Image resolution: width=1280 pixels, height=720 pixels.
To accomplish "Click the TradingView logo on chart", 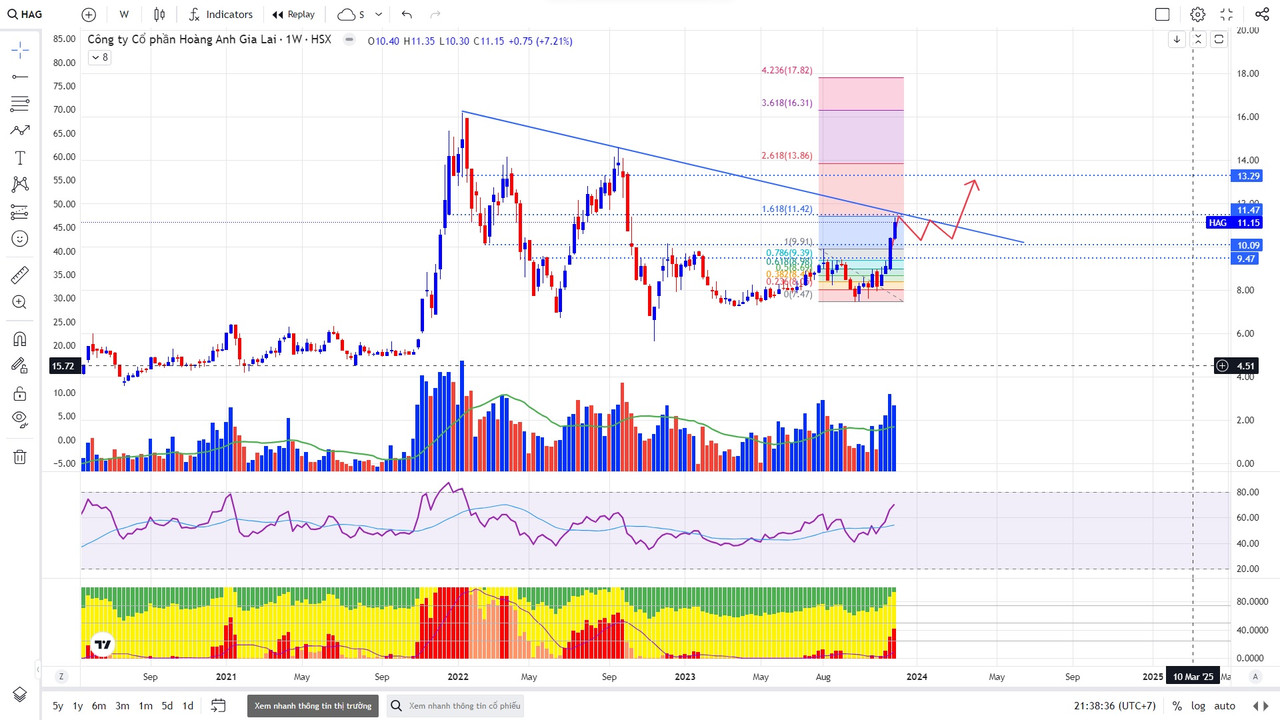I will (x=101, y=645).
